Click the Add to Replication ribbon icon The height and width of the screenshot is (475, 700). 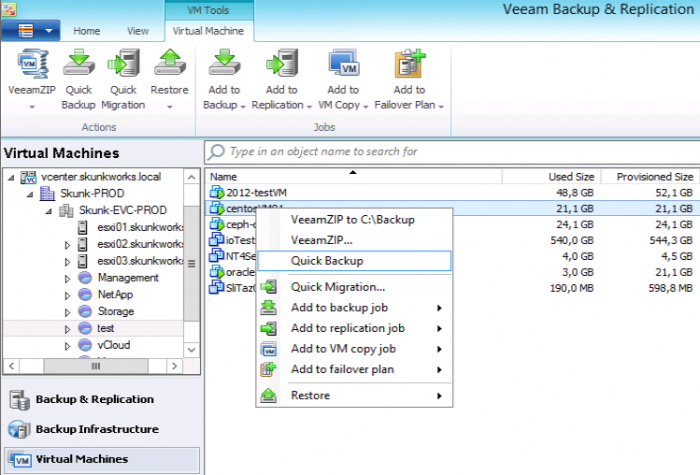[x=281, y=63]
